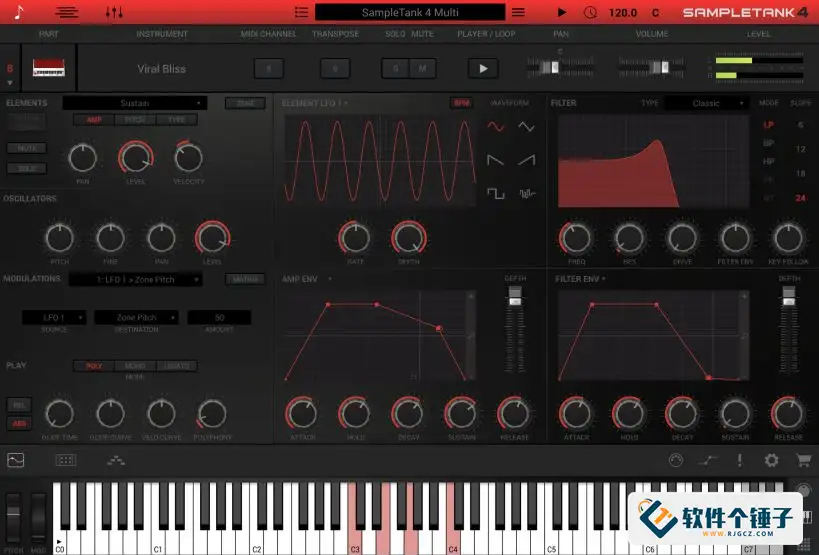Open the modulation slot LFO 1 > Zone Pitch dropdown

(x=136, y=279)
